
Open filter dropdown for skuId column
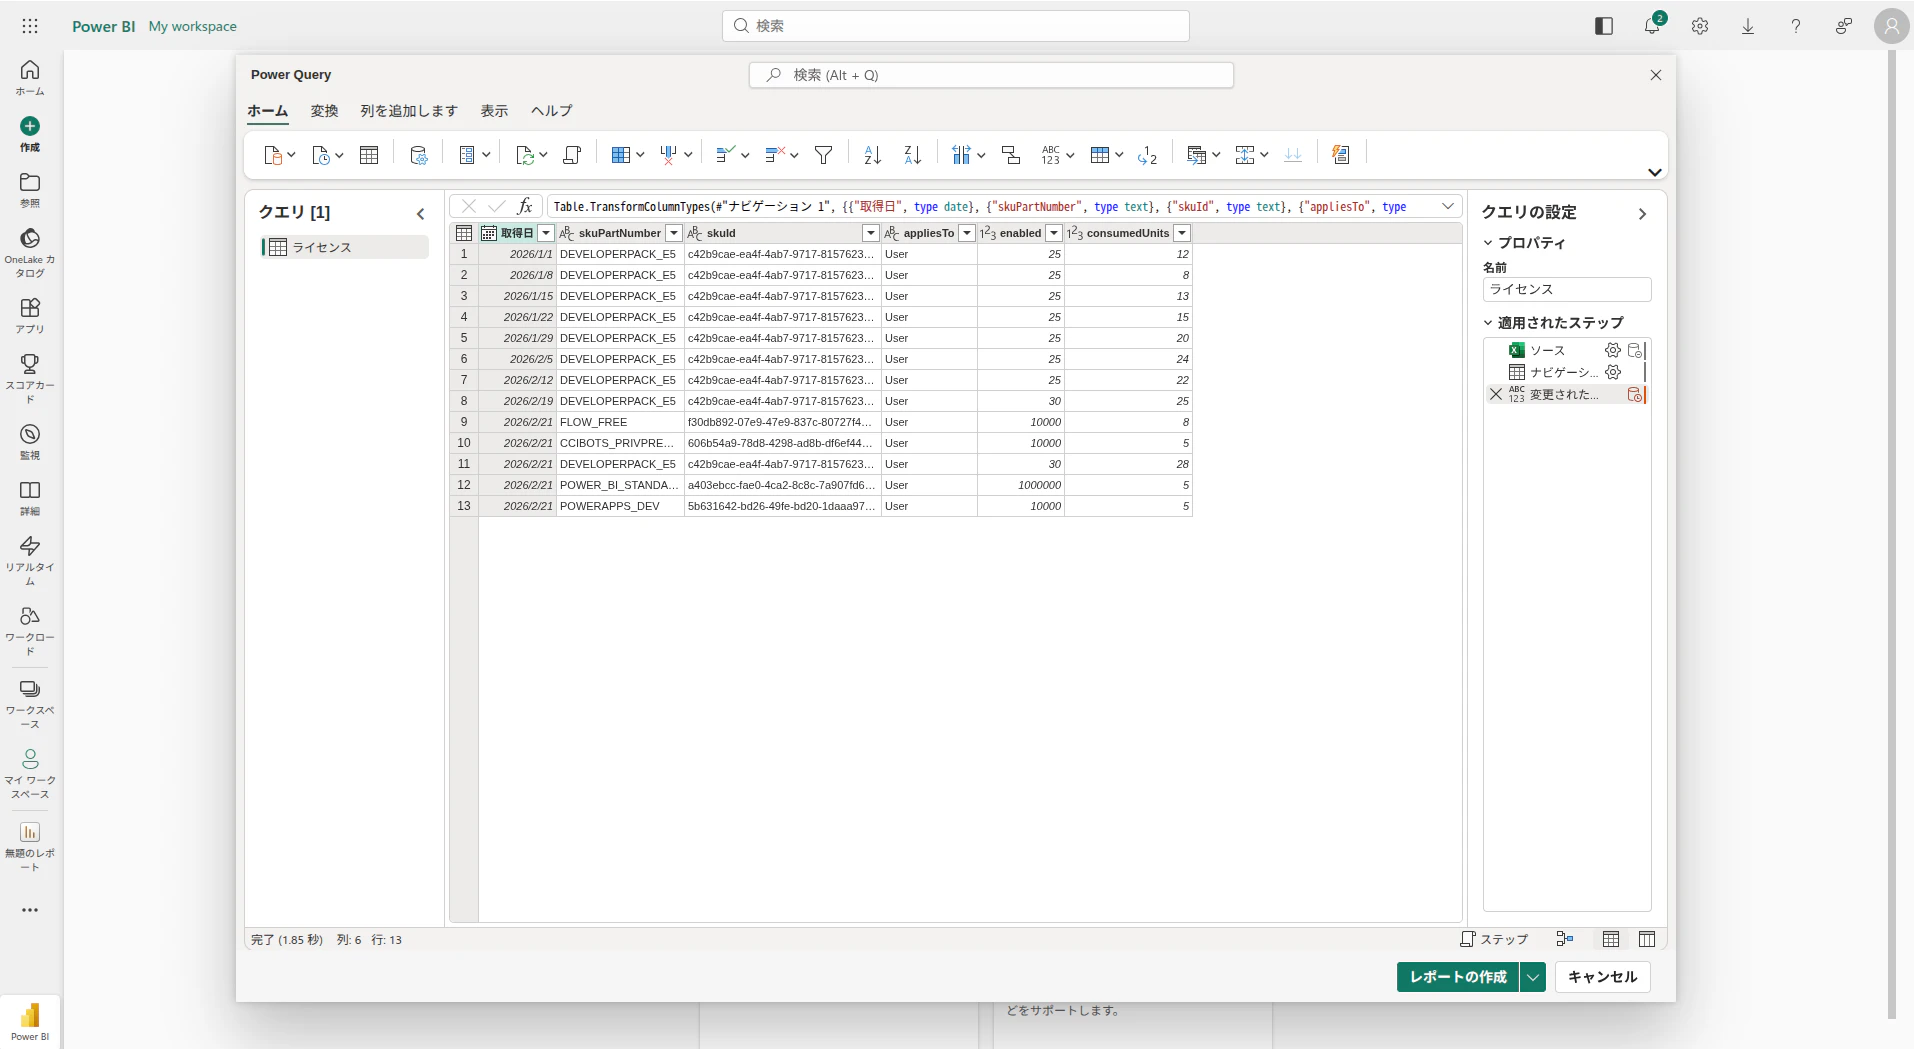point(871,233)
